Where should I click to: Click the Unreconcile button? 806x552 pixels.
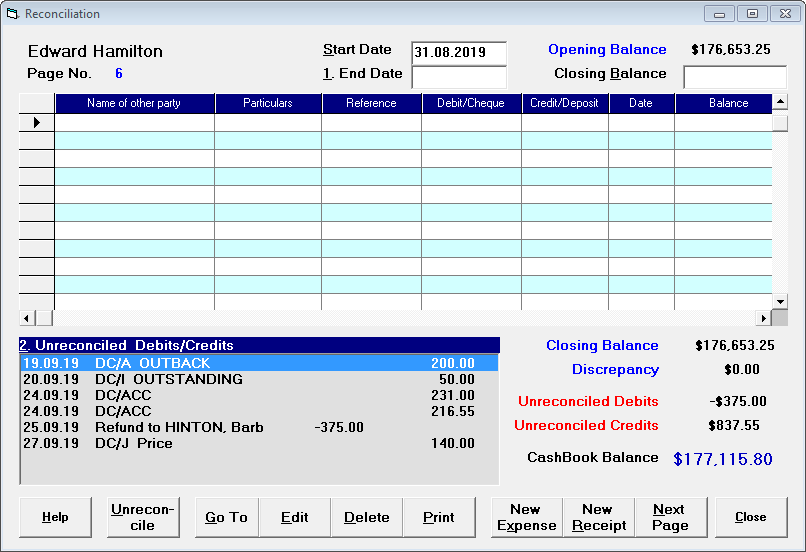point(143,517)
